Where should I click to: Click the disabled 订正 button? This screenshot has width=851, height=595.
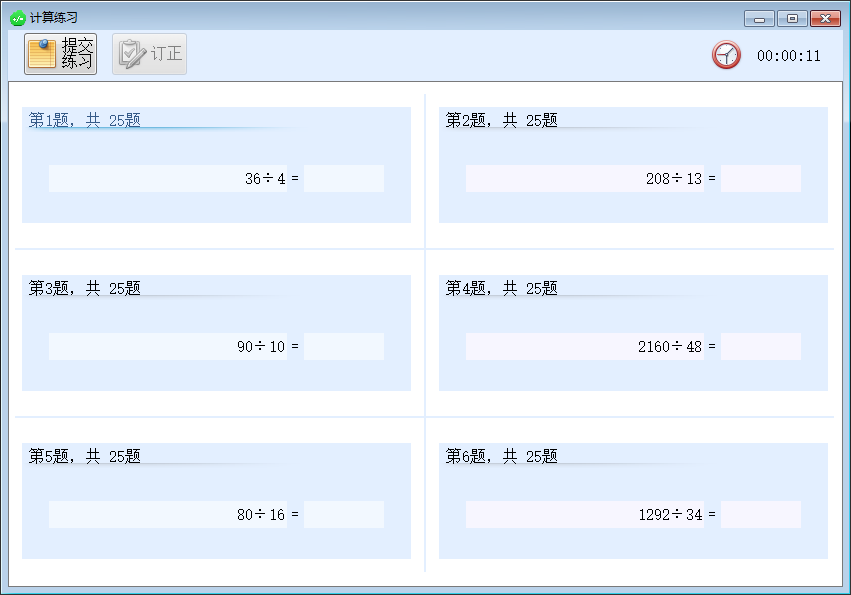(148, 53)
